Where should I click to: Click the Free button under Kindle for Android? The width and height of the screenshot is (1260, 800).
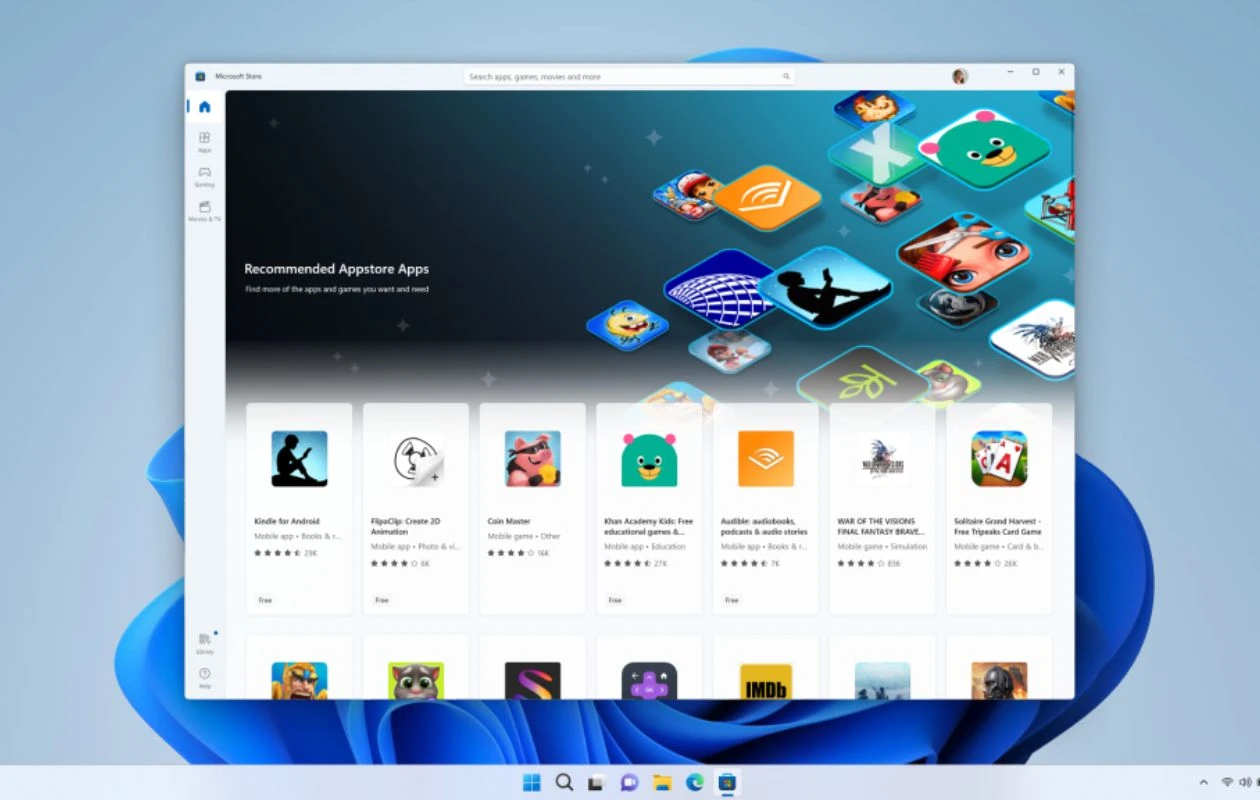[264, 599]
